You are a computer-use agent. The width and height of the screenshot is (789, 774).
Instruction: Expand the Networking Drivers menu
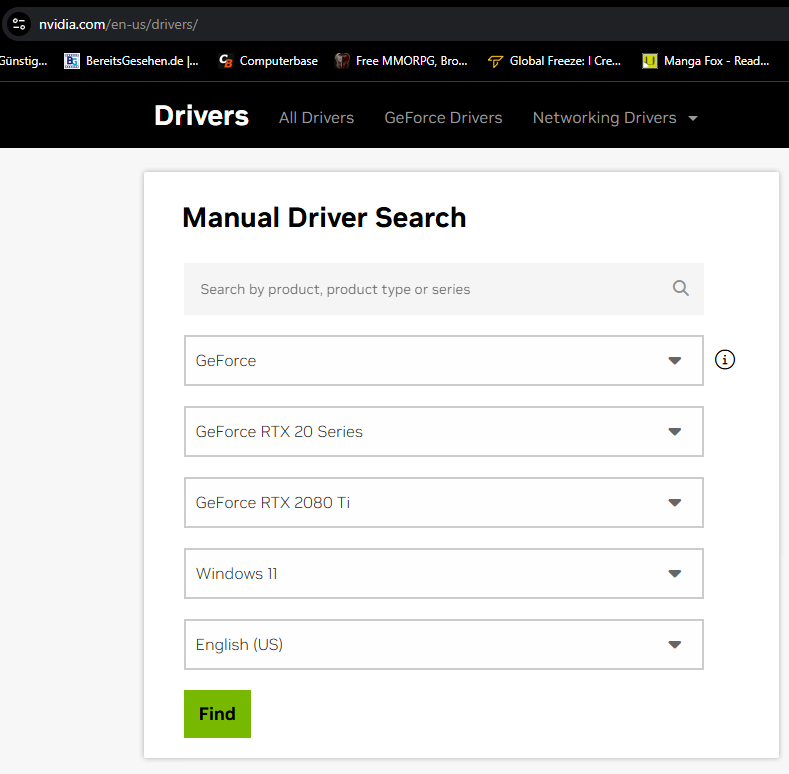point(615,118)
